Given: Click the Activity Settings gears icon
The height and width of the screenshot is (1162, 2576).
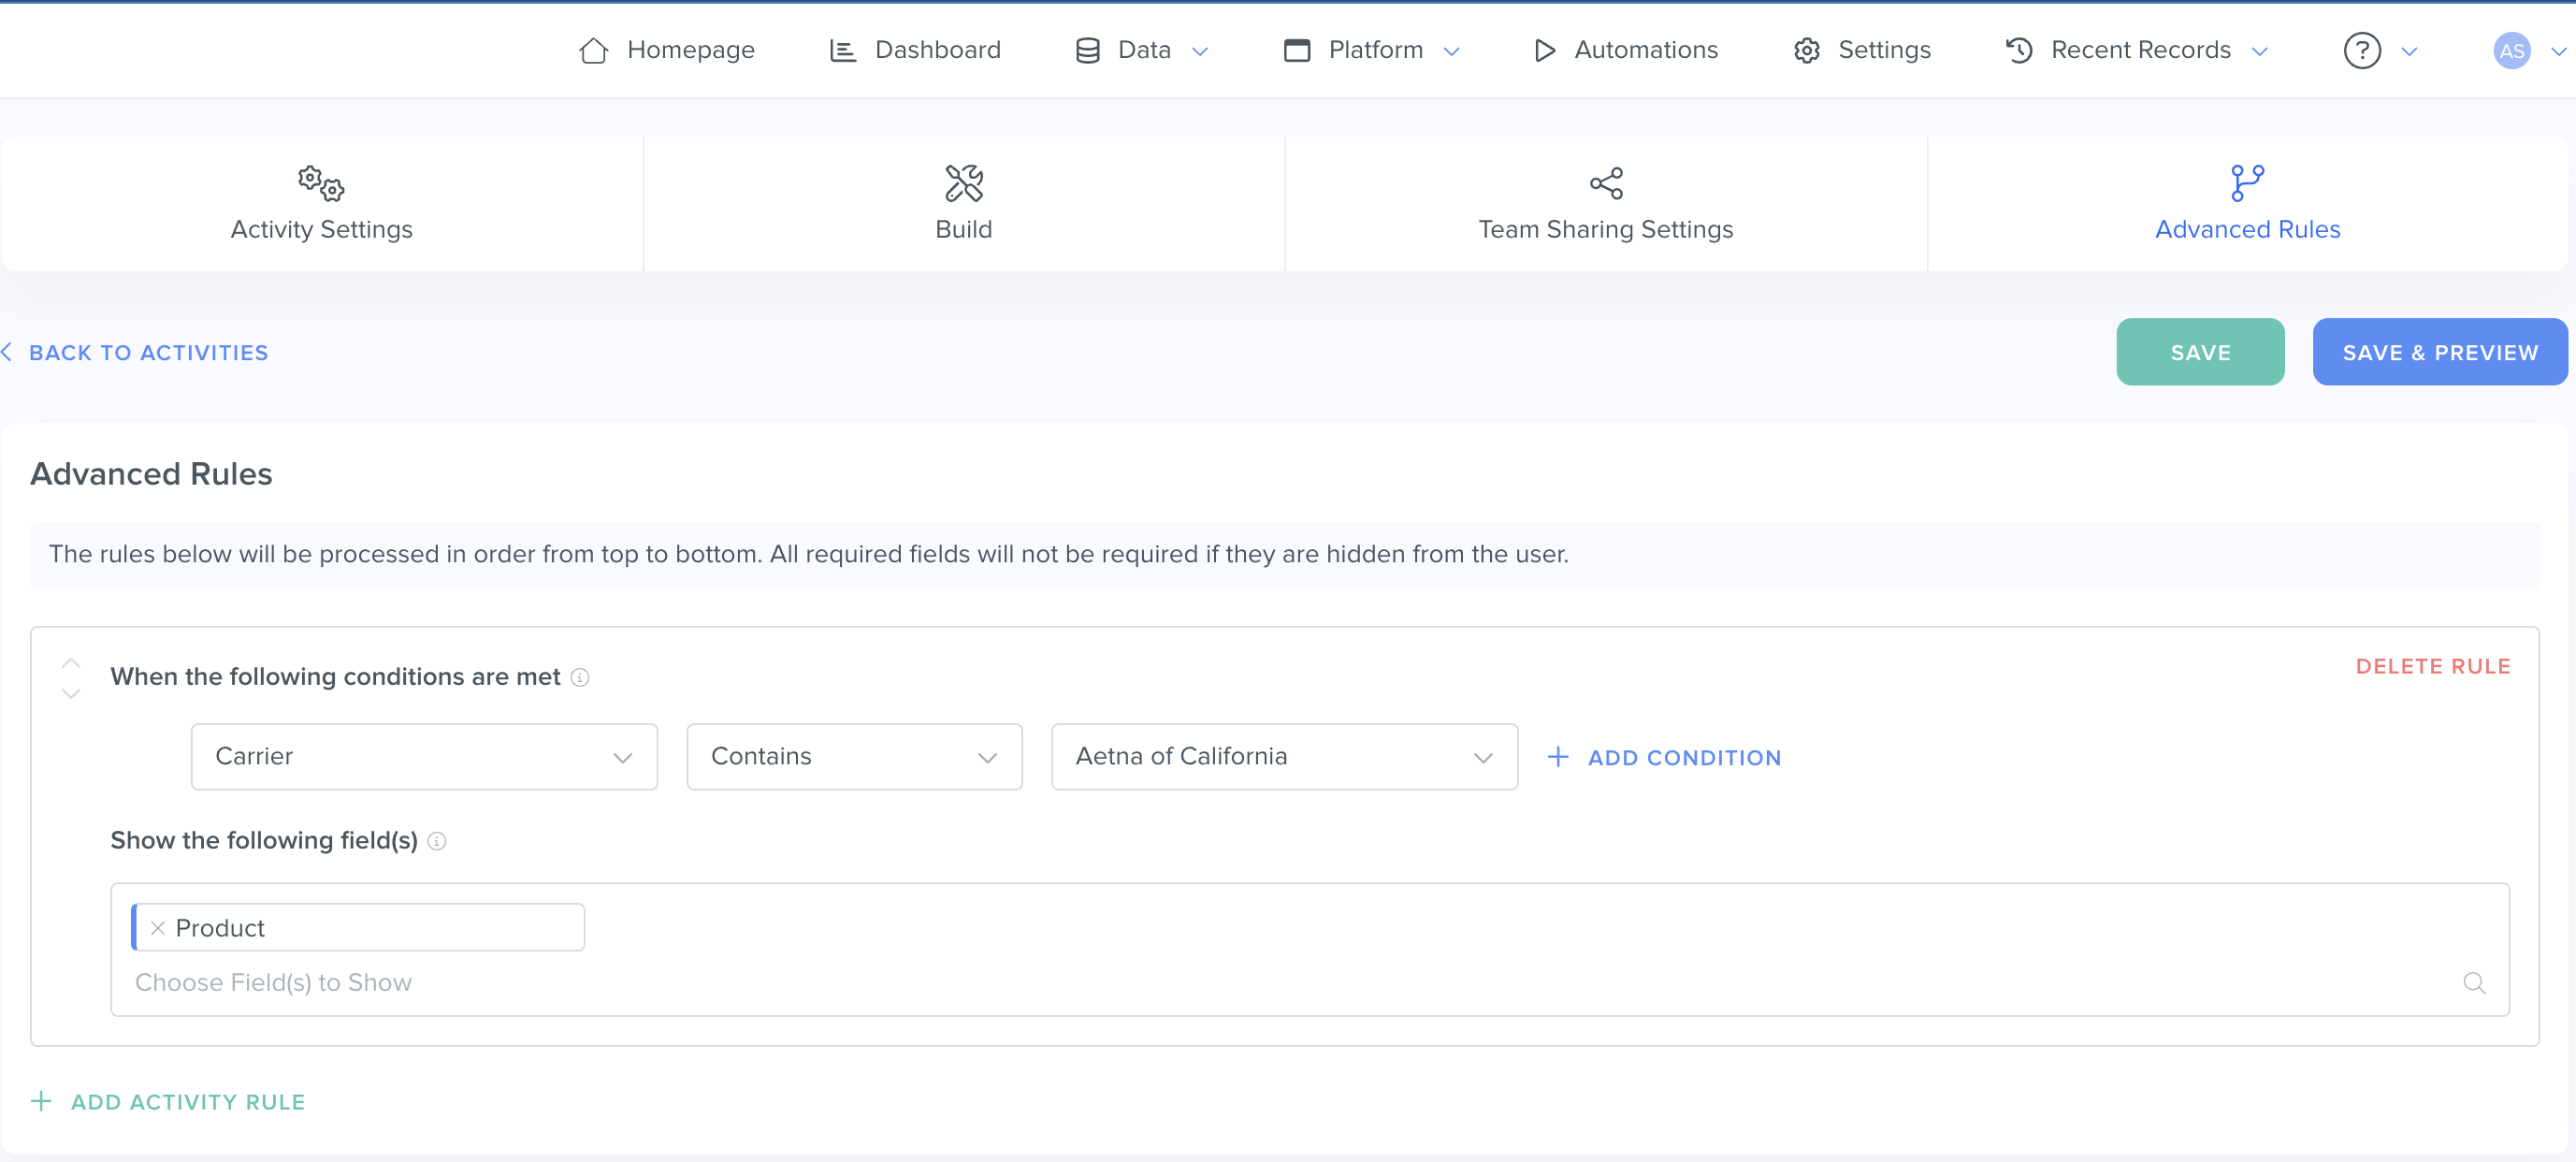Looking at the screenshot, I should pos(321,183).
